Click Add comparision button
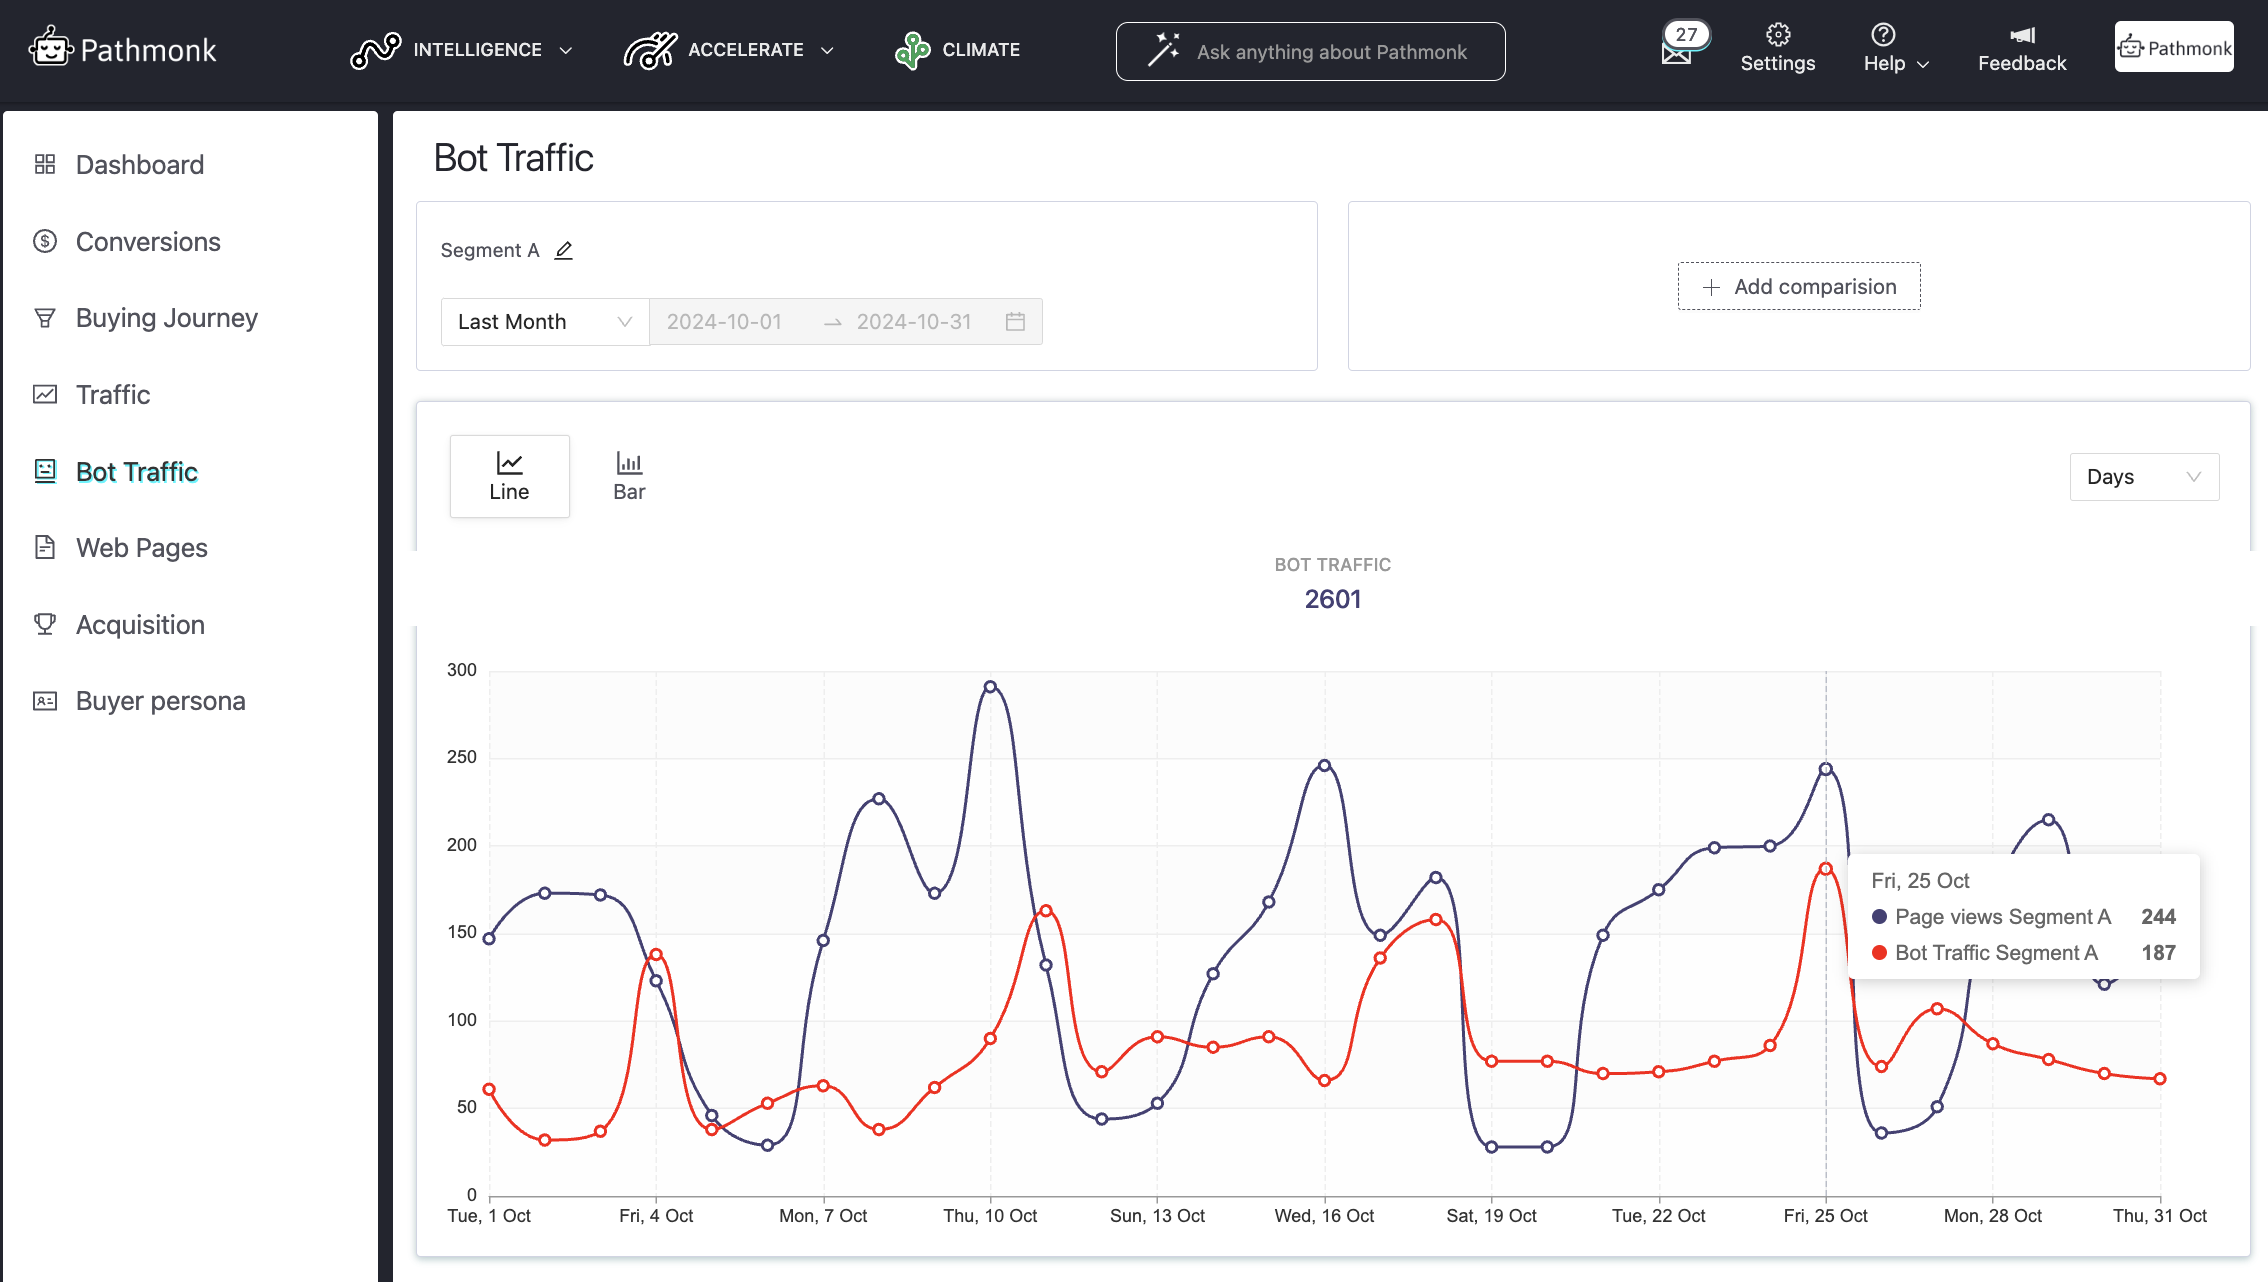2268x1282 pixels. [1798, 287]
